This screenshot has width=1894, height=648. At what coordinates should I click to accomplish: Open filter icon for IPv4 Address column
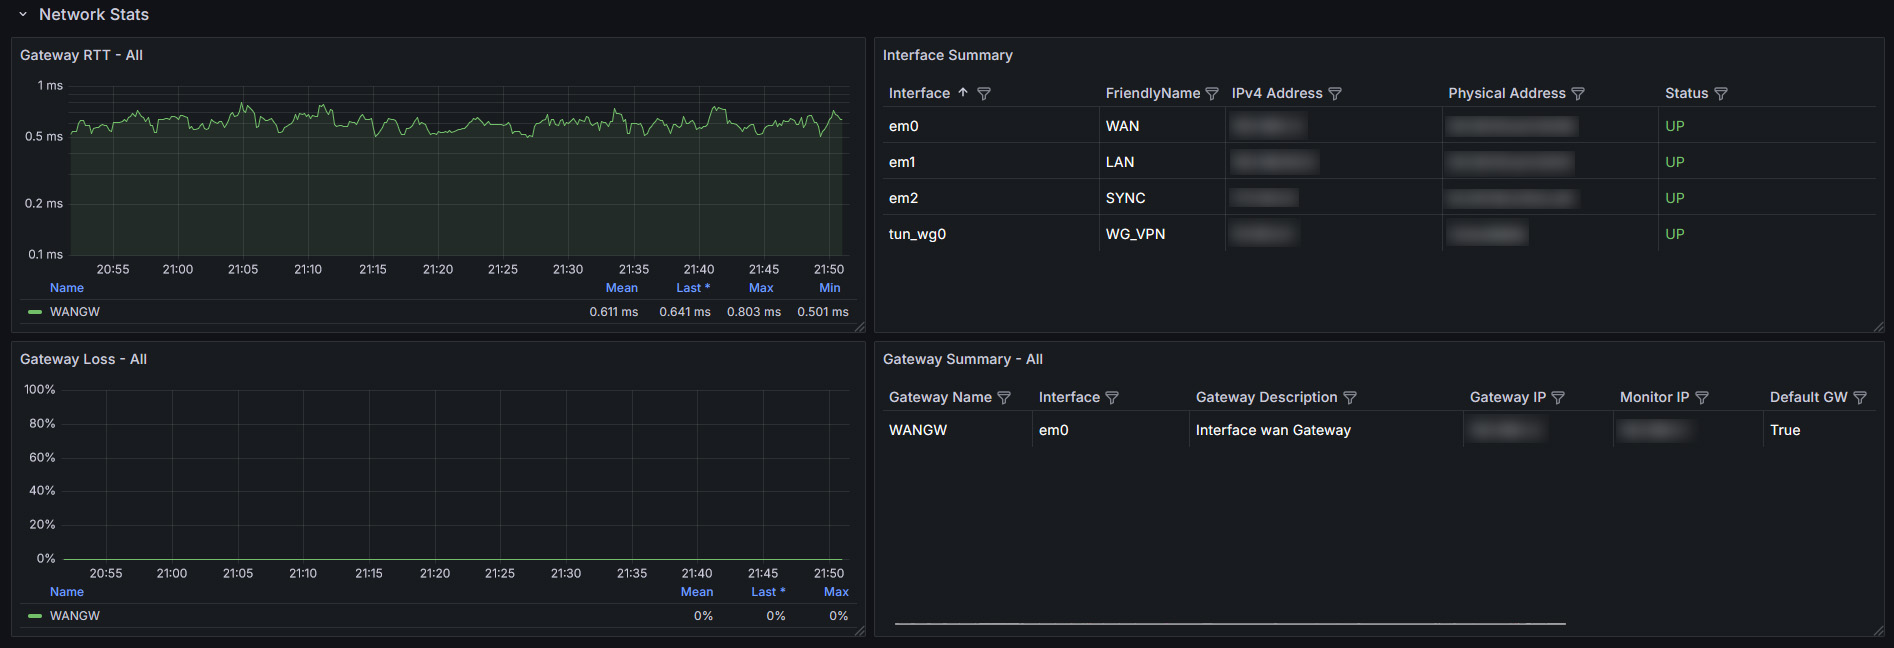1335,93
